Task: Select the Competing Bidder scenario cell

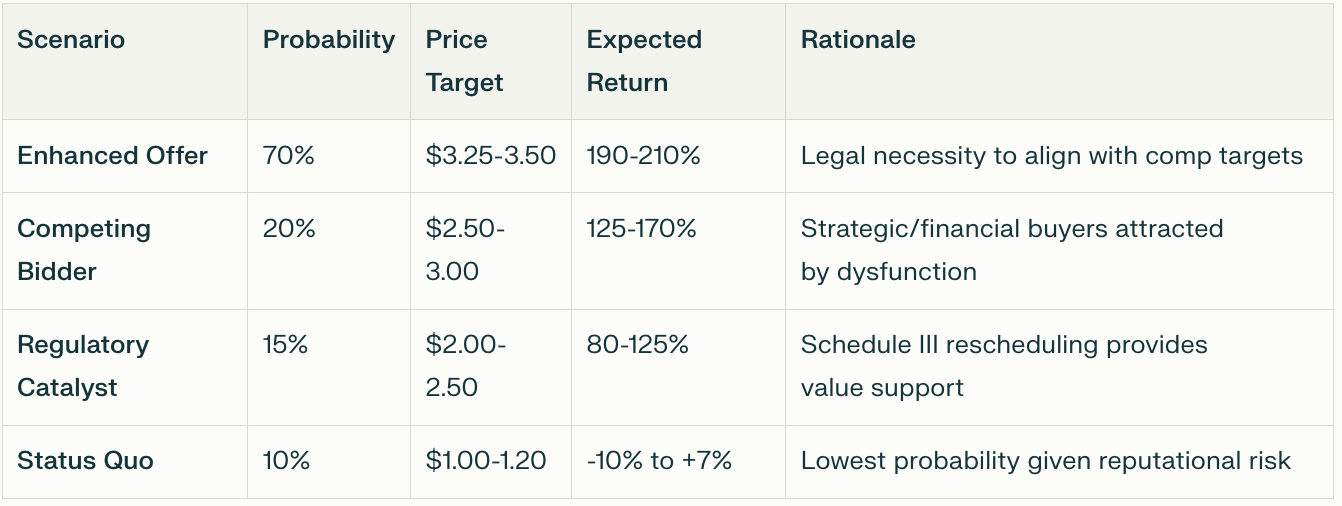Action: (84, 250)
